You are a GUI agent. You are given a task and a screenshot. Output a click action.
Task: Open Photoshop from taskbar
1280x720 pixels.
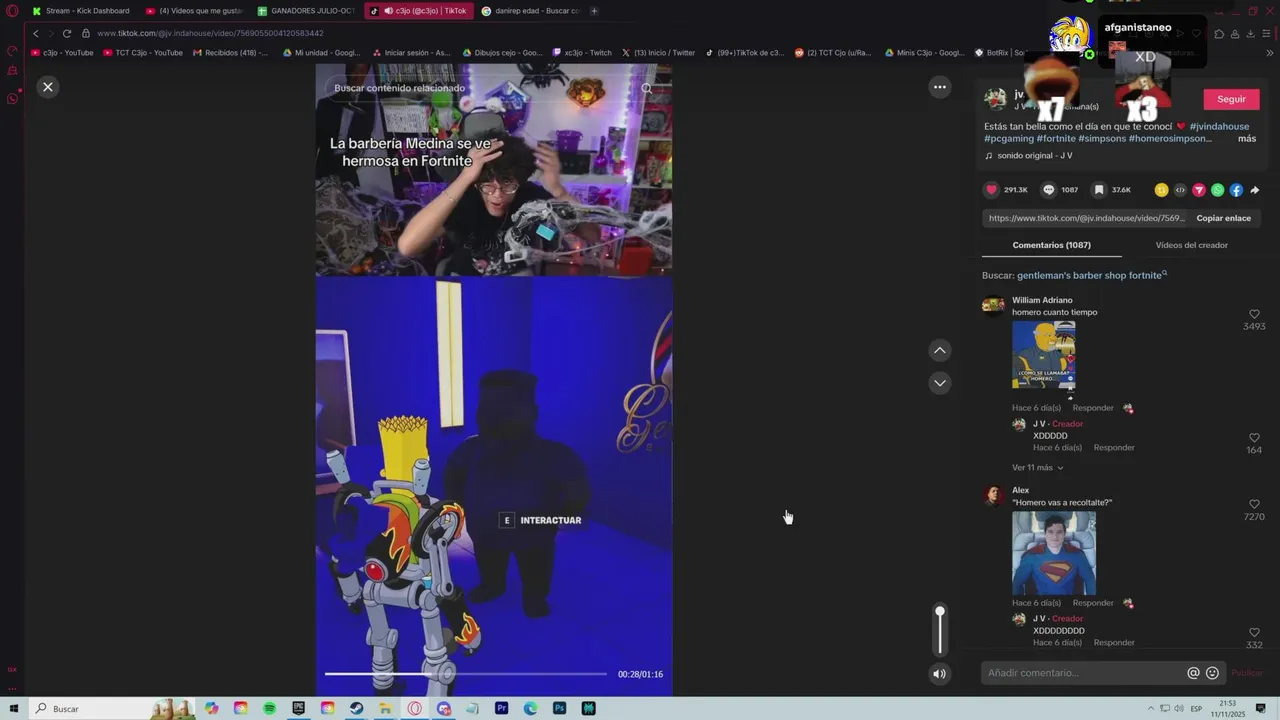click(559, 708)
